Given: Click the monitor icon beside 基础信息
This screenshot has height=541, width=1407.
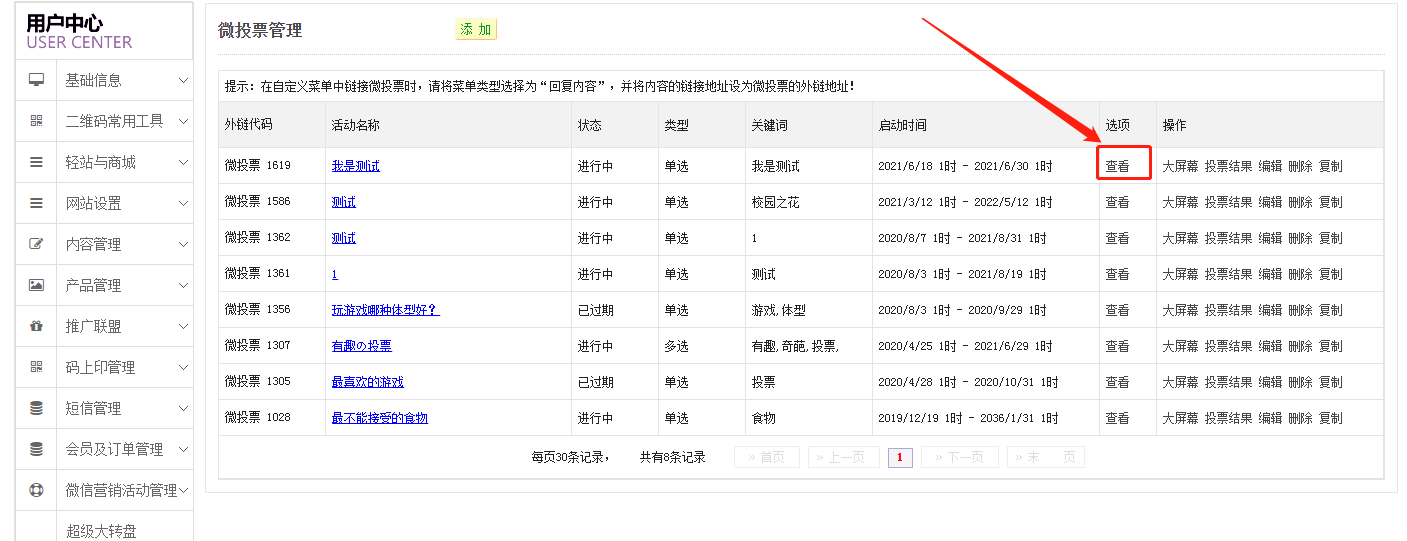Looking at the screenshot, I should tap(37, 80).
